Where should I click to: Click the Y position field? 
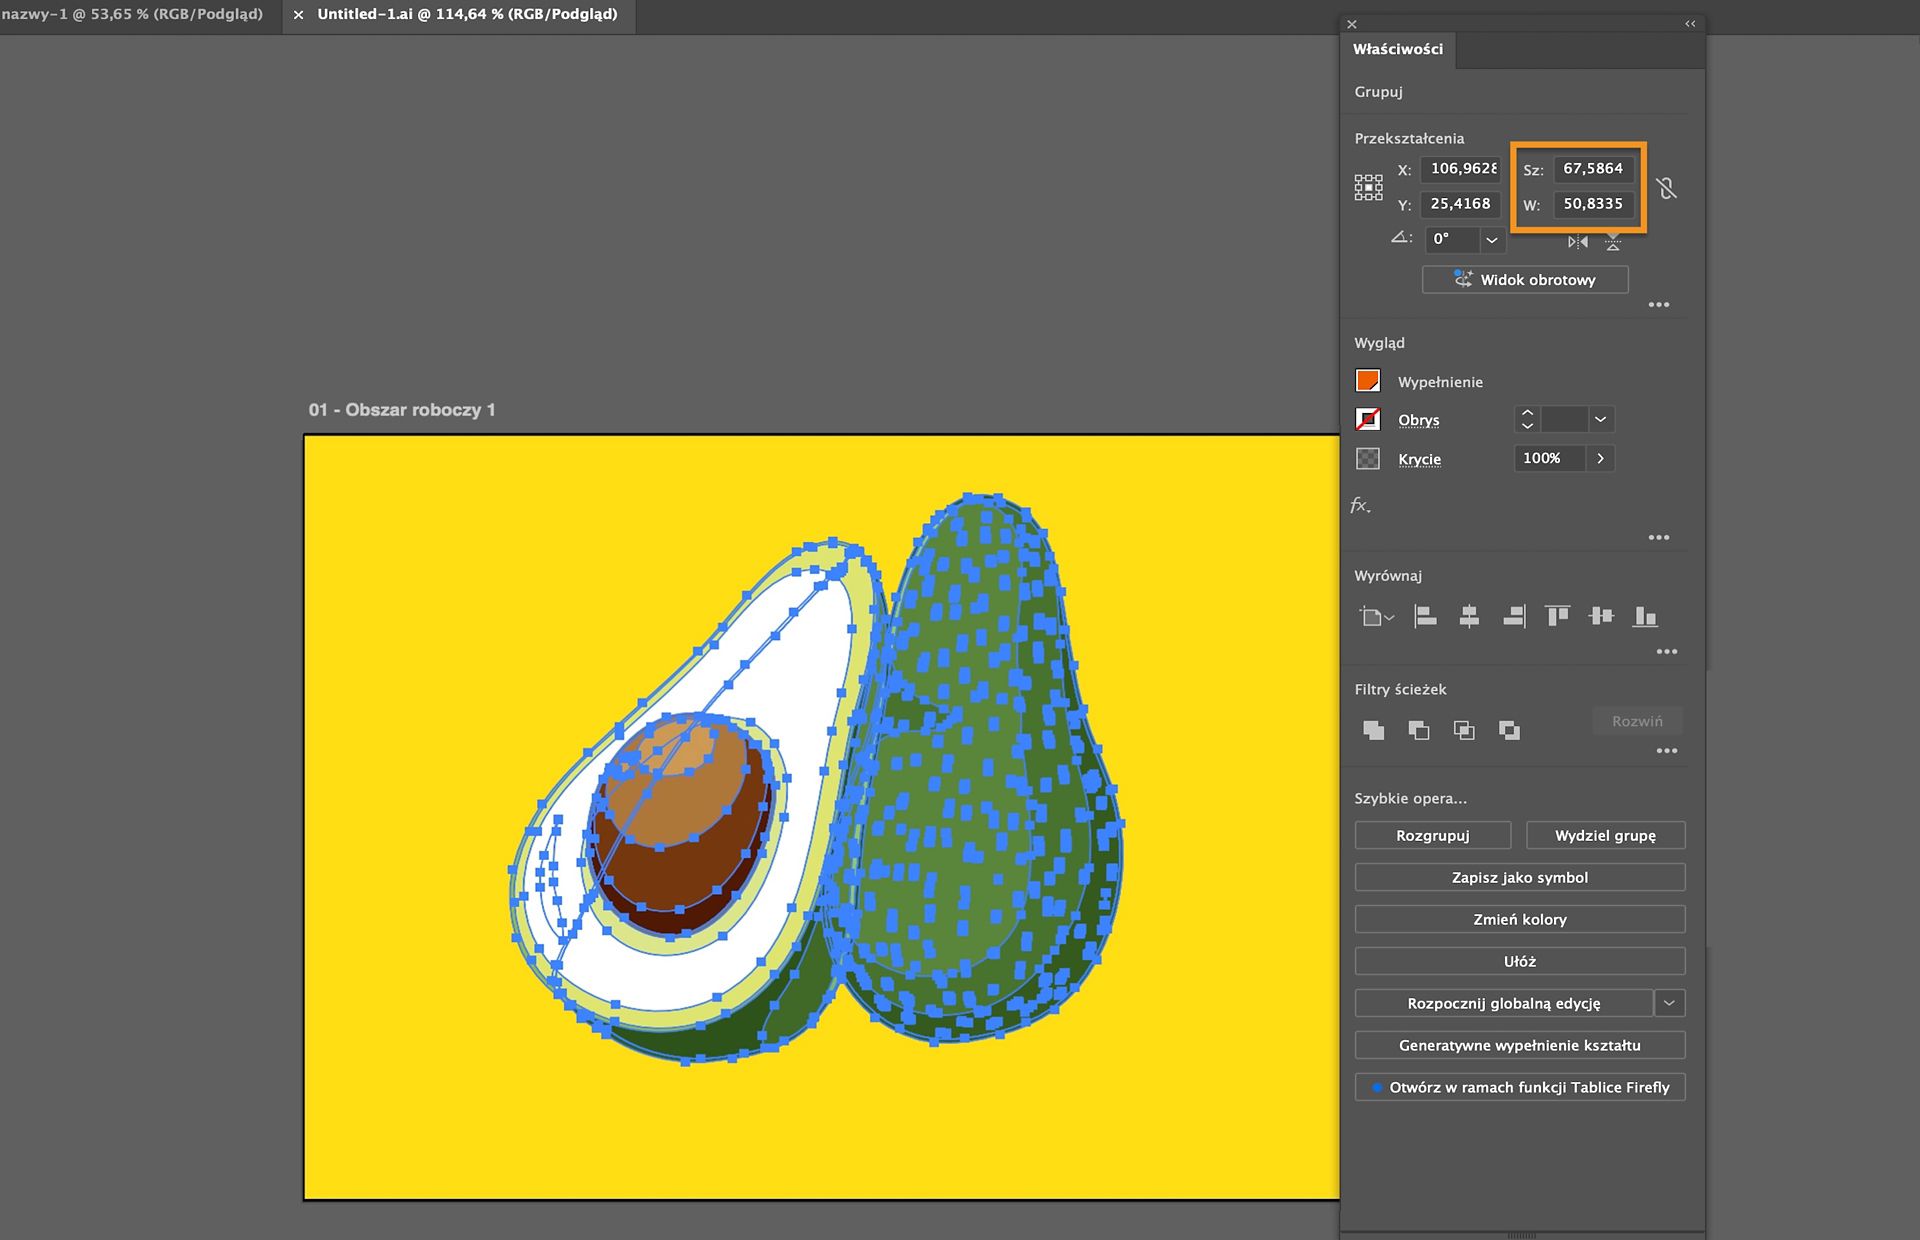1461,204
